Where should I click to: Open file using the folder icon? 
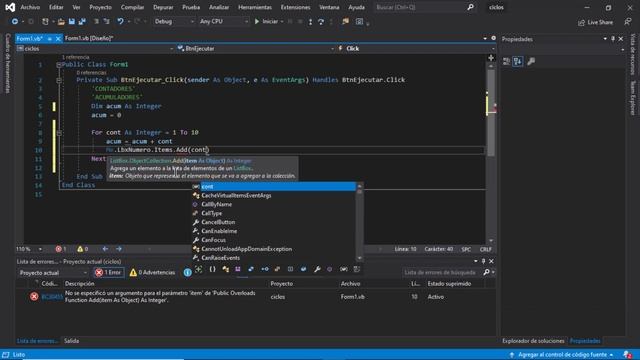tap(61, 22)
